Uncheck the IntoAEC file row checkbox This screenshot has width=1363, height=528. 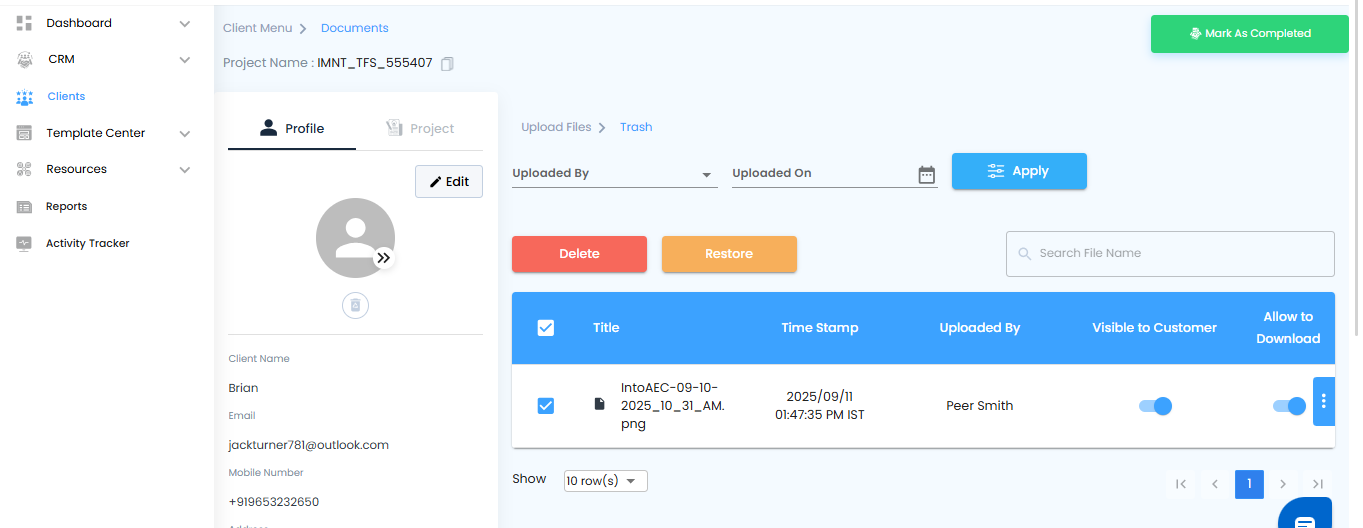click(x=546, y=405)
